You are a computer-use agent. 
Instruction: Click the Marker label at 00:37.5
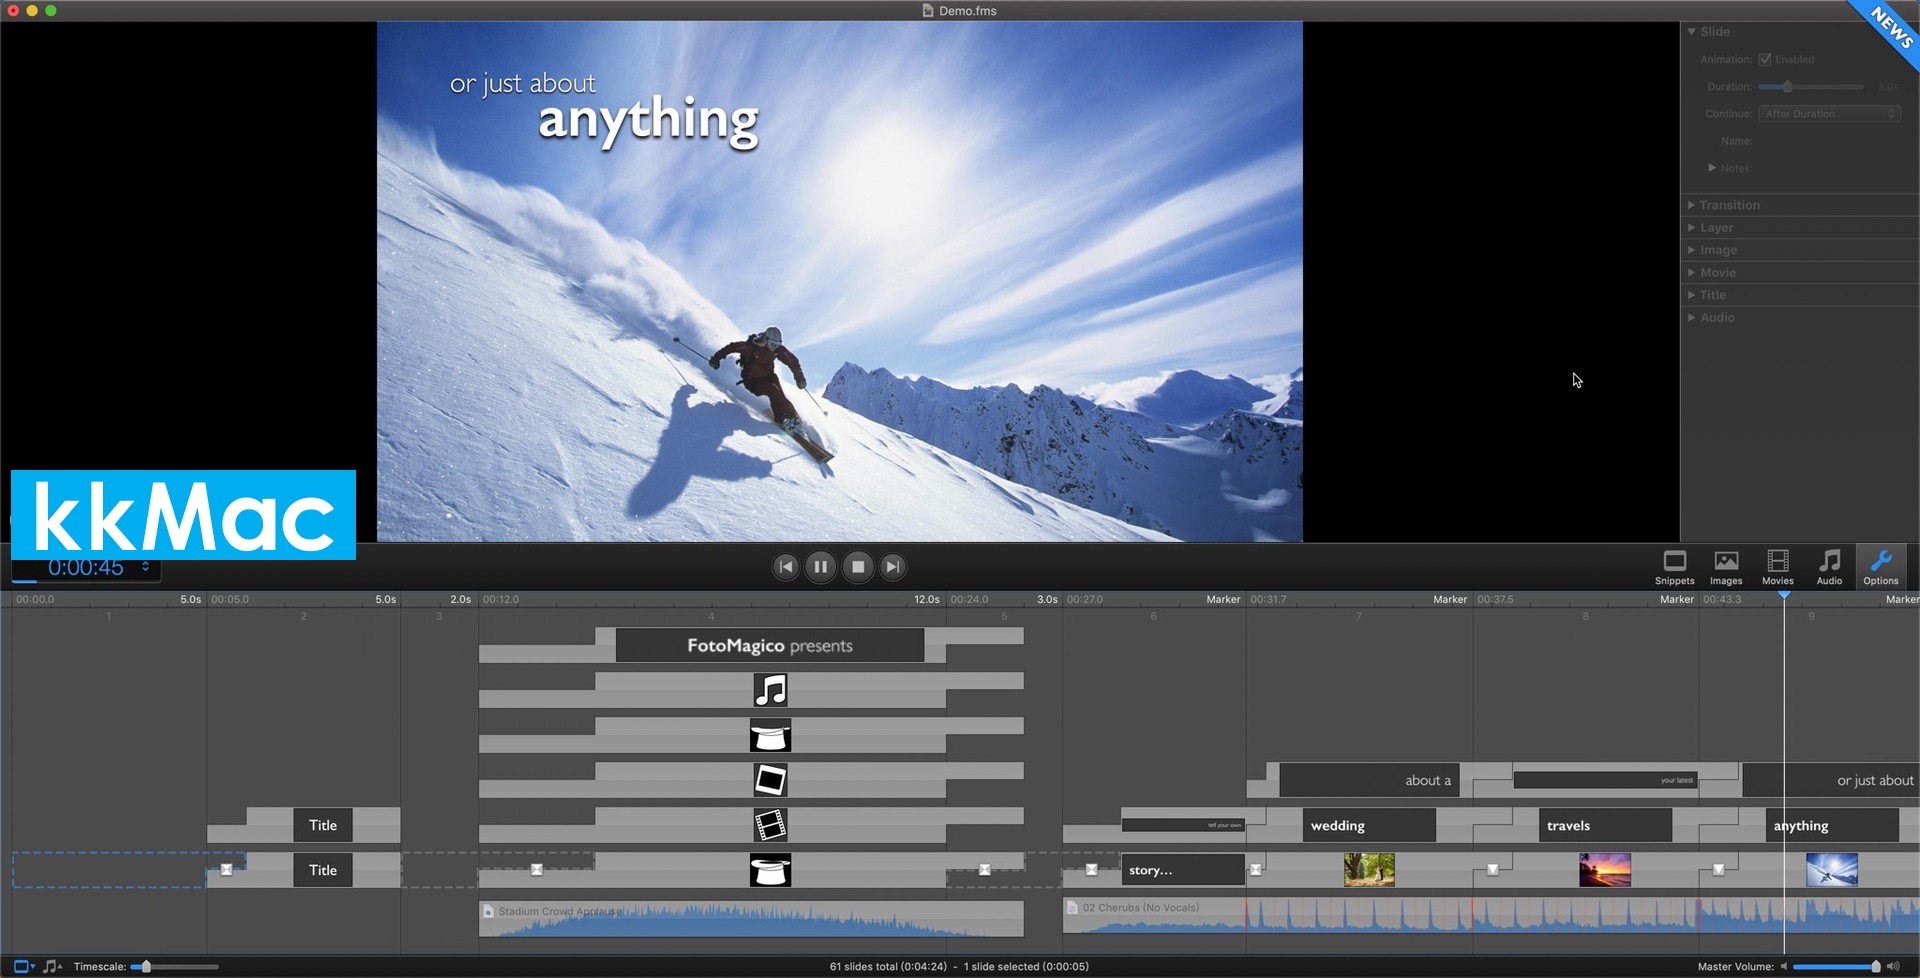1450,600
